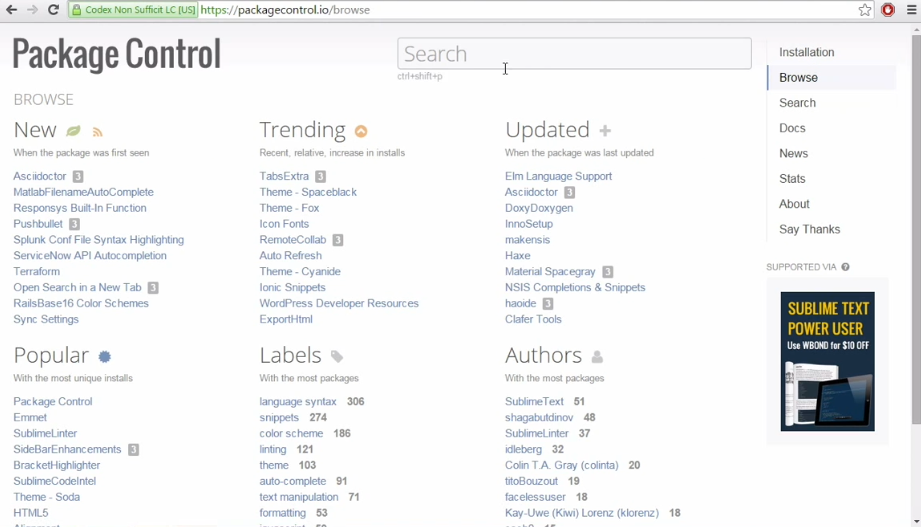Open author titoBouzout's packages
This screenshot has height=527, width=921.
pos(531,481)
